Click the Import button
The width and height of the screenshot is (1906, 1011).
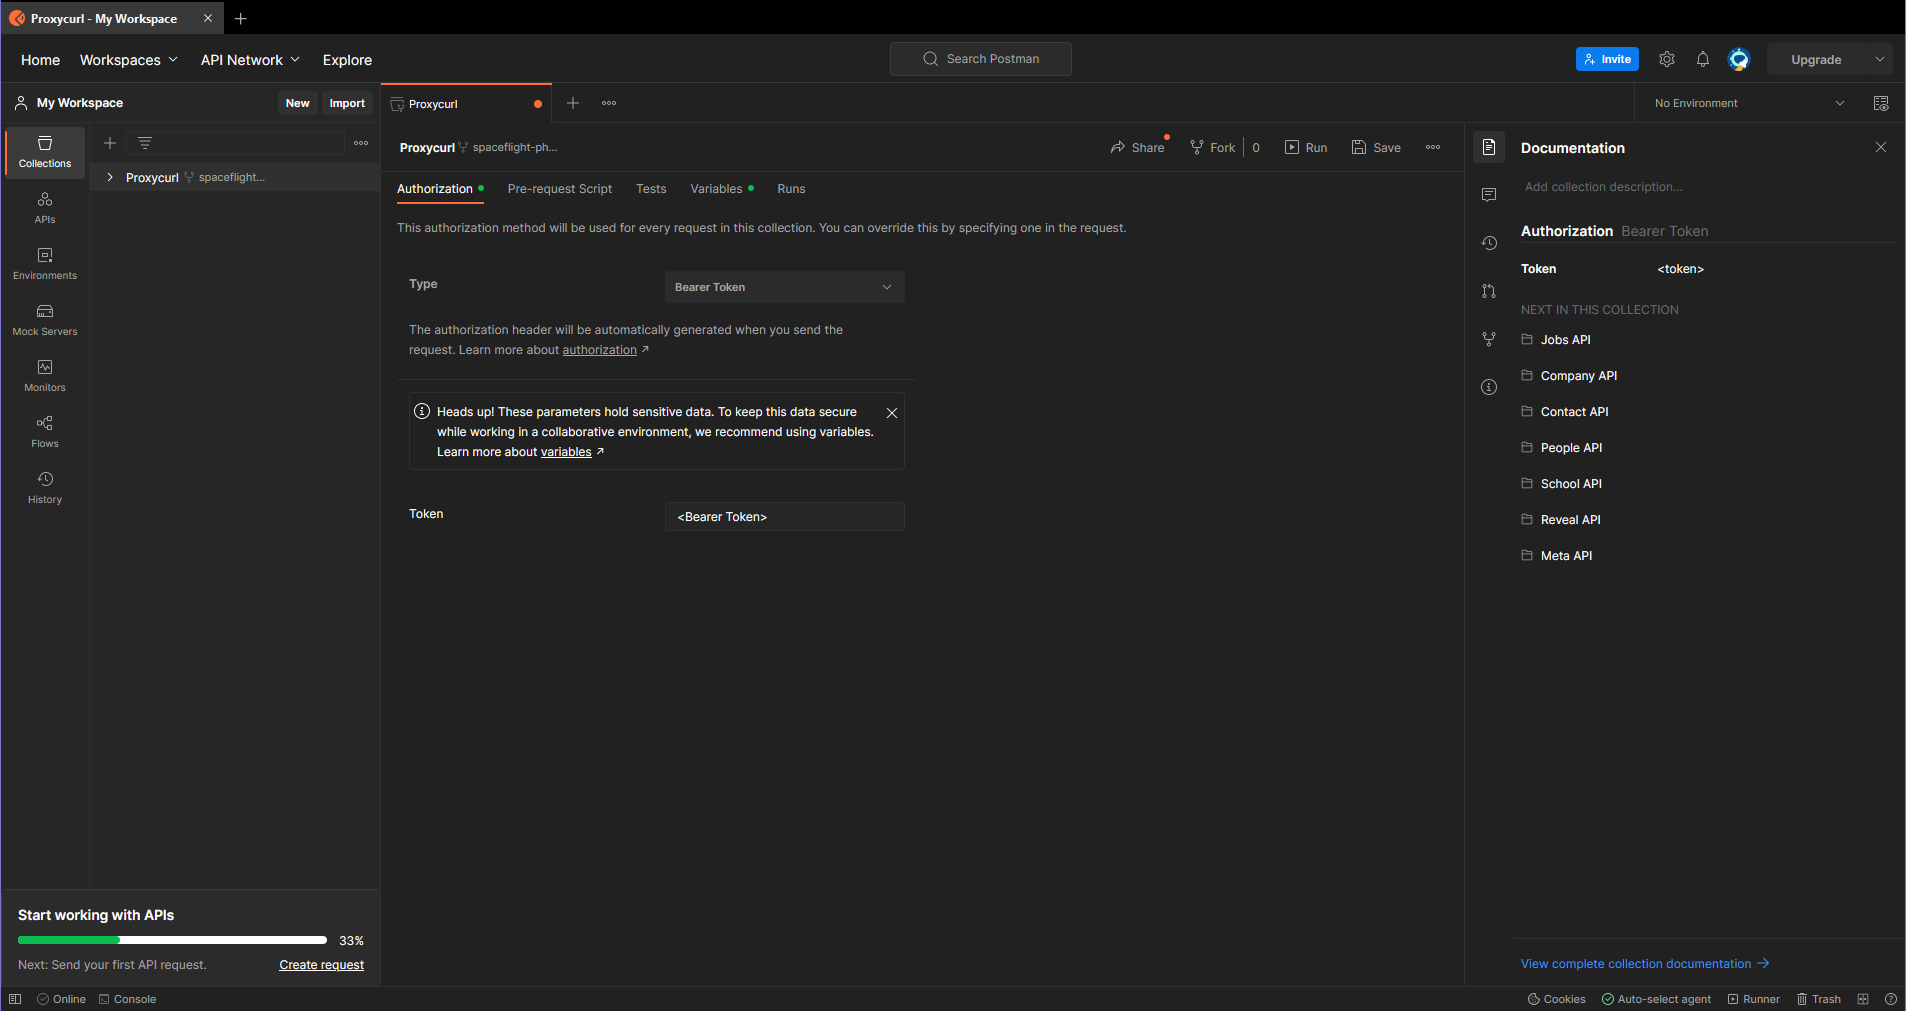pos(347,103)
